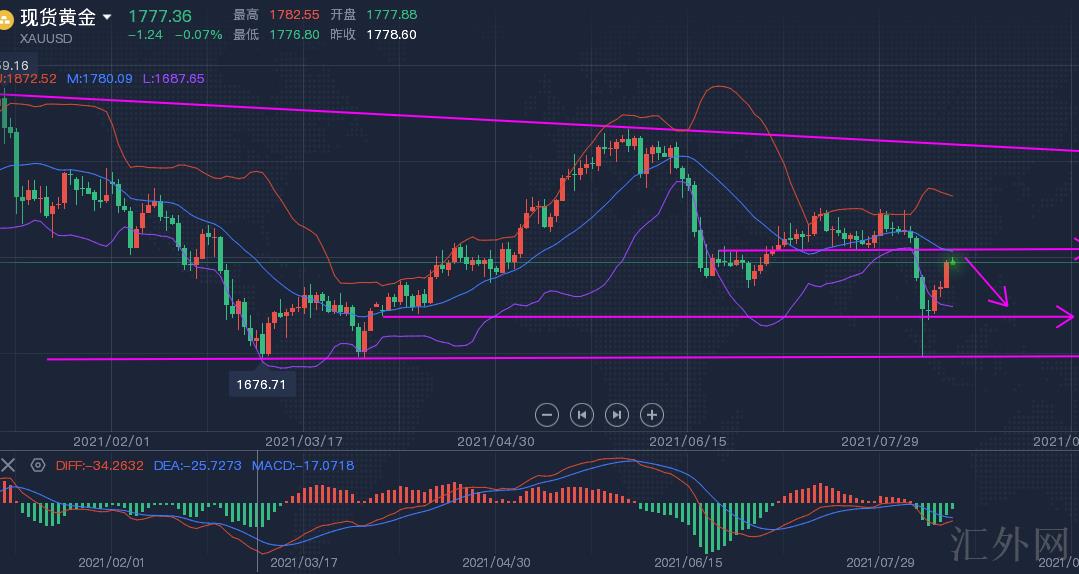Select 2021/06/15 on main chart time axis

(x=686, y=441)
